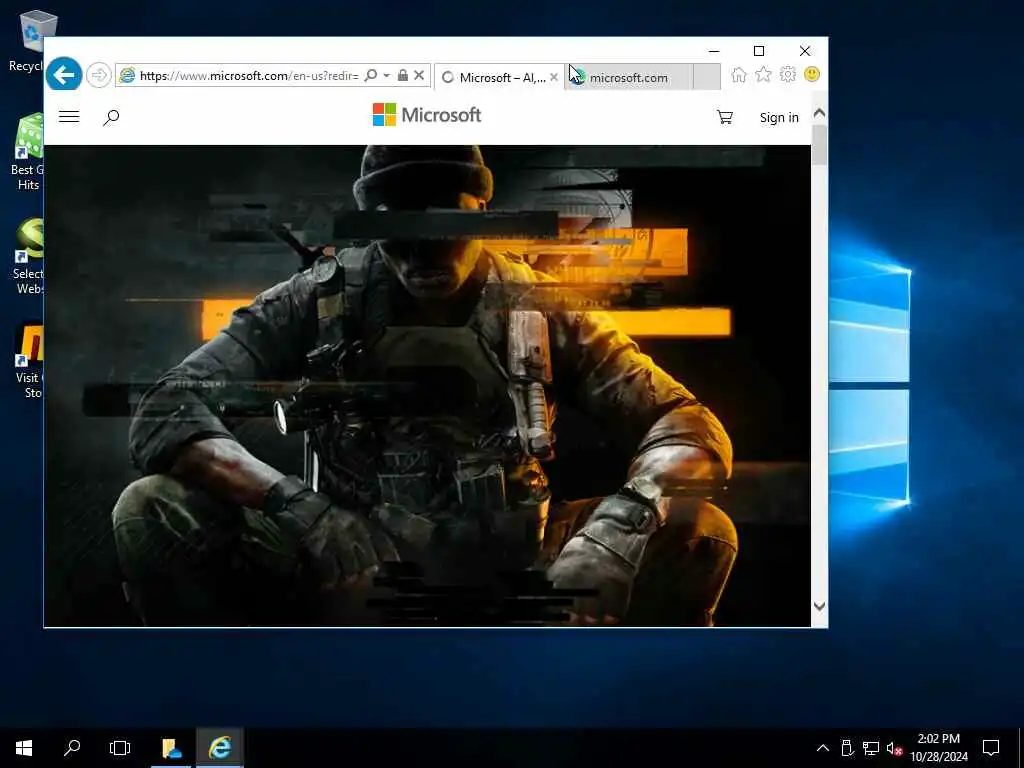The width and height of the screenshot is (1024, 768).
Task: Open the address bar autocomplete dropdown arrow
Action: click(x=387, y=76)
